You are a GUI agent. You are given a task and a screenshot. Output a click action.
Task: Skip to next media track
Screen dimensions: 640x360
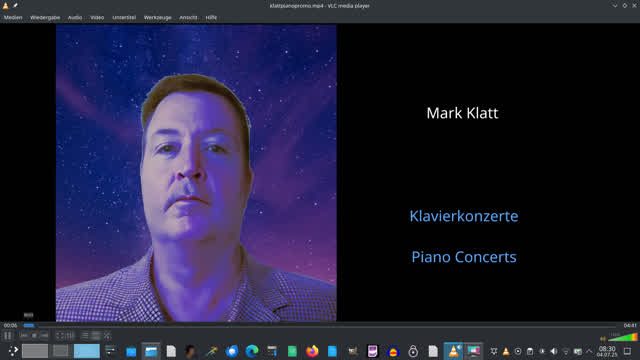(x=44, y=336)
